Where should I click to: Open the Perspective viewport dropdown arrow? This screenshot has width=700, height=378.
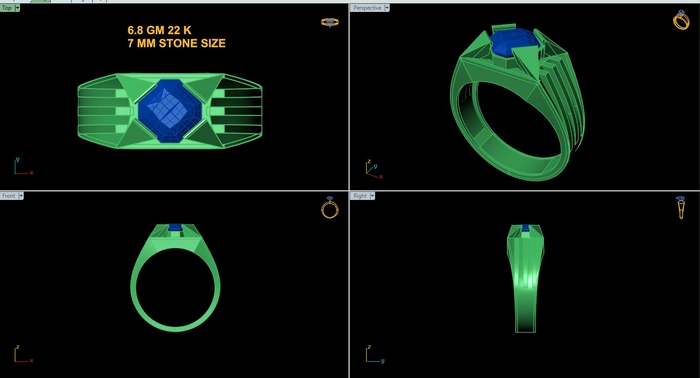pyautogui.click(x=387, y=8)
